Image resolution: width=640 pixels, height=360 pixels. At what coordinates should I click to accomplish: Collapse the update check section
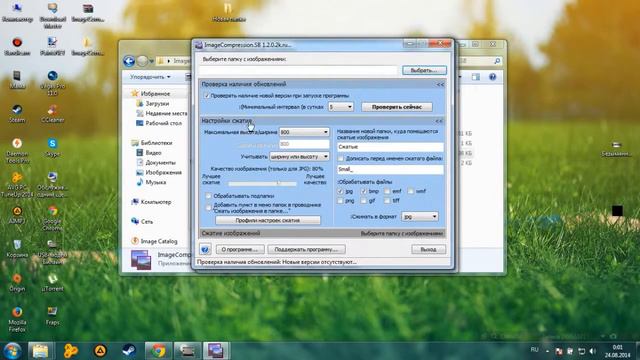tap(440, 84)
